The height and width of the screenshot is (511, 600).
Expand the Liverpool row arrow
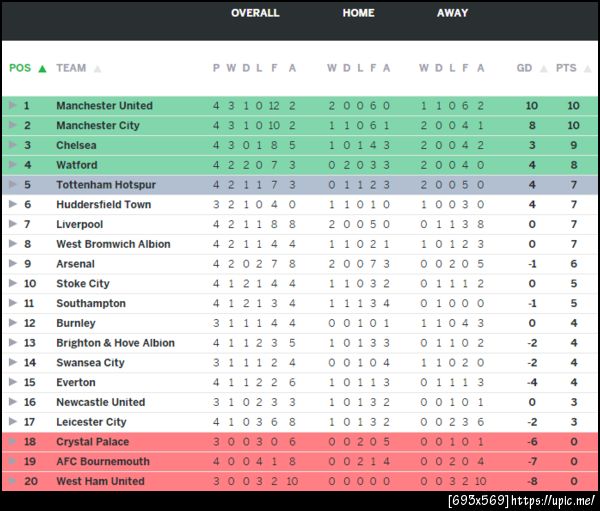pyautogui.click(x=12, y=224)
